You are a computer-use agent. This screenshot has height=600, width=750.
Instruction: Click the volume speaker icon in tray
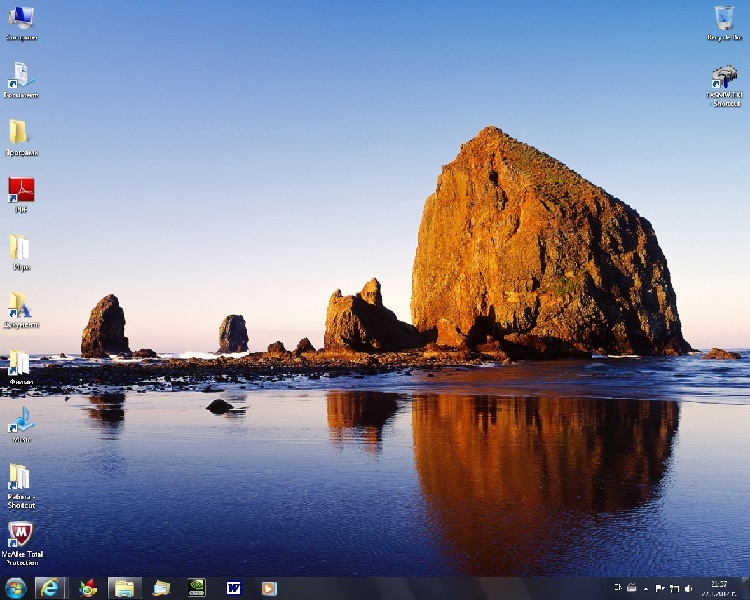tap(688, 588)
